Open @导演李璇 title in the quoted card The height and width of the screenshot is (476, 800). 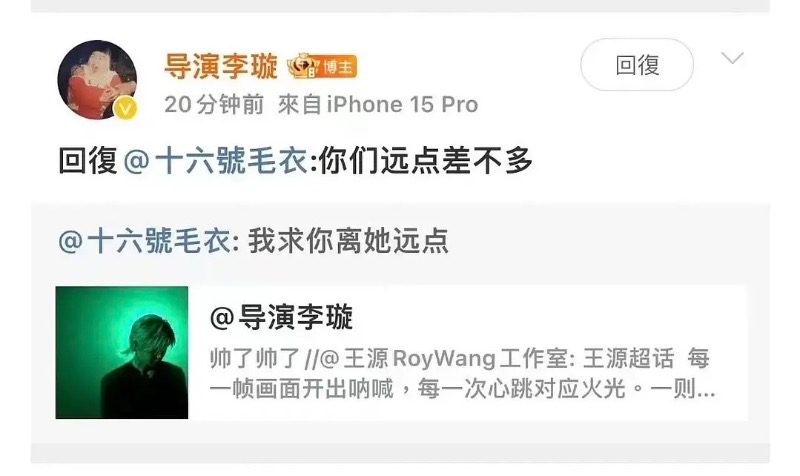pos(281,317)
